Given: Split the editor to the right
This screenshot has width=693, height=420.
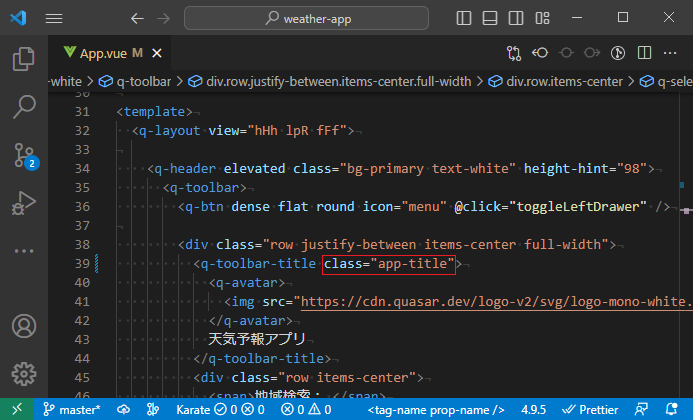Looking at the screenshot, I should [644, 53].
